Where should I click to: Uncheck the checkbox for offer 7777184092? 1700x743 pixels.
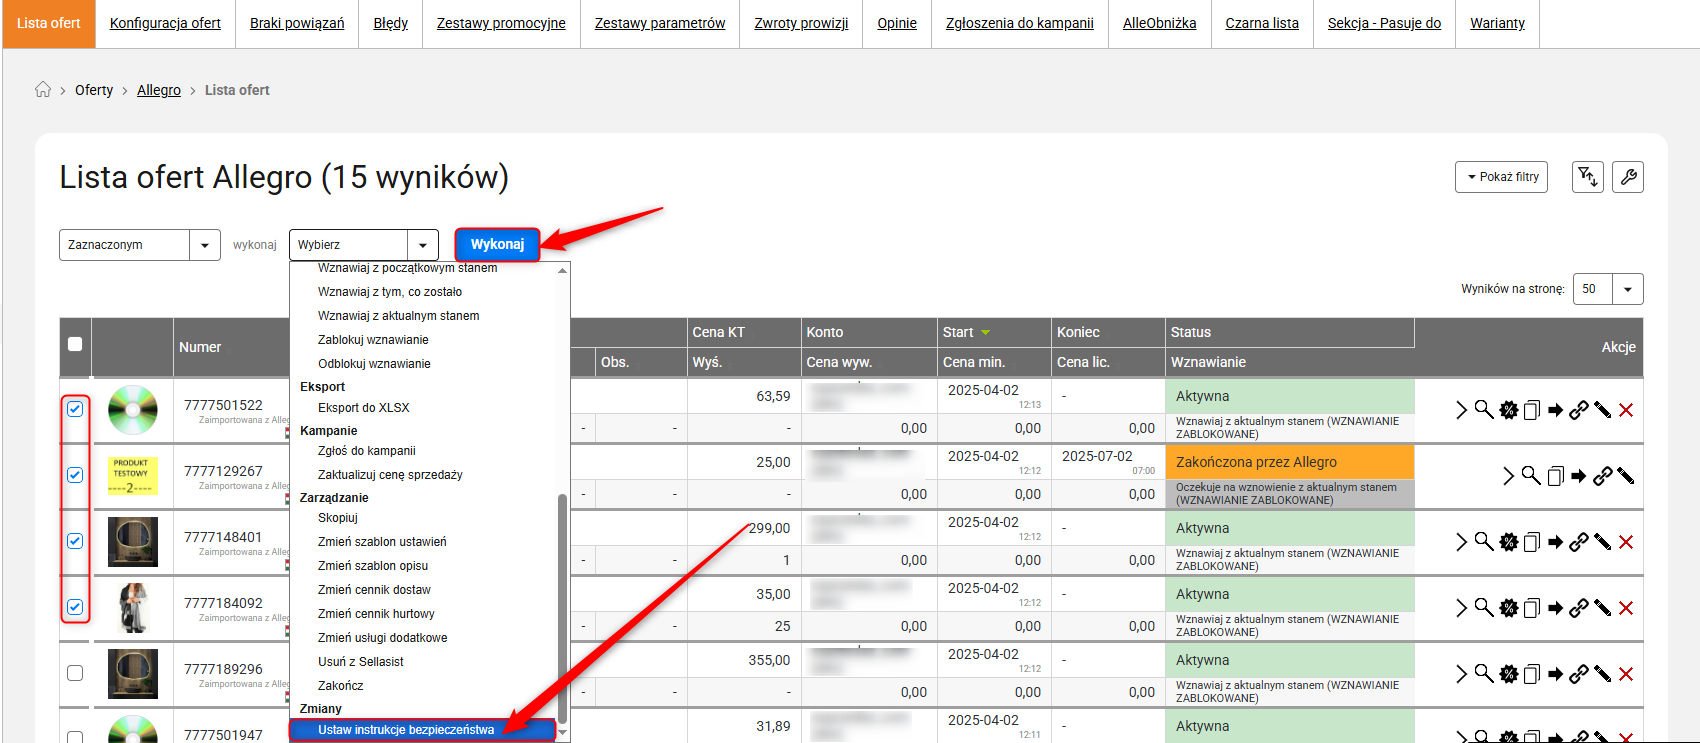tap(75, 607)
